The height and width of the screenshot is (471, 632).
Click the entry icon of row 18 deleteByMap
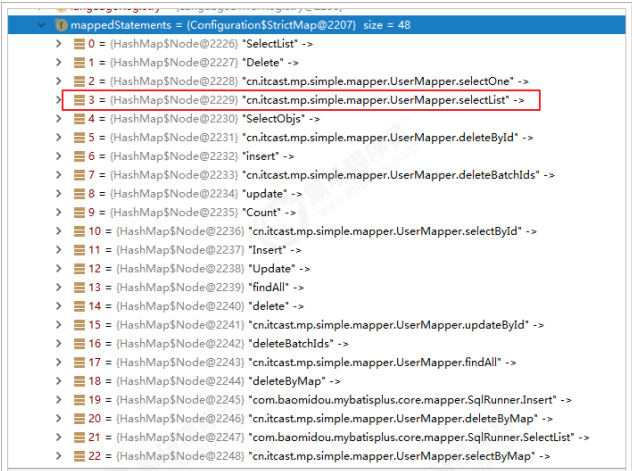click(80, 381)
